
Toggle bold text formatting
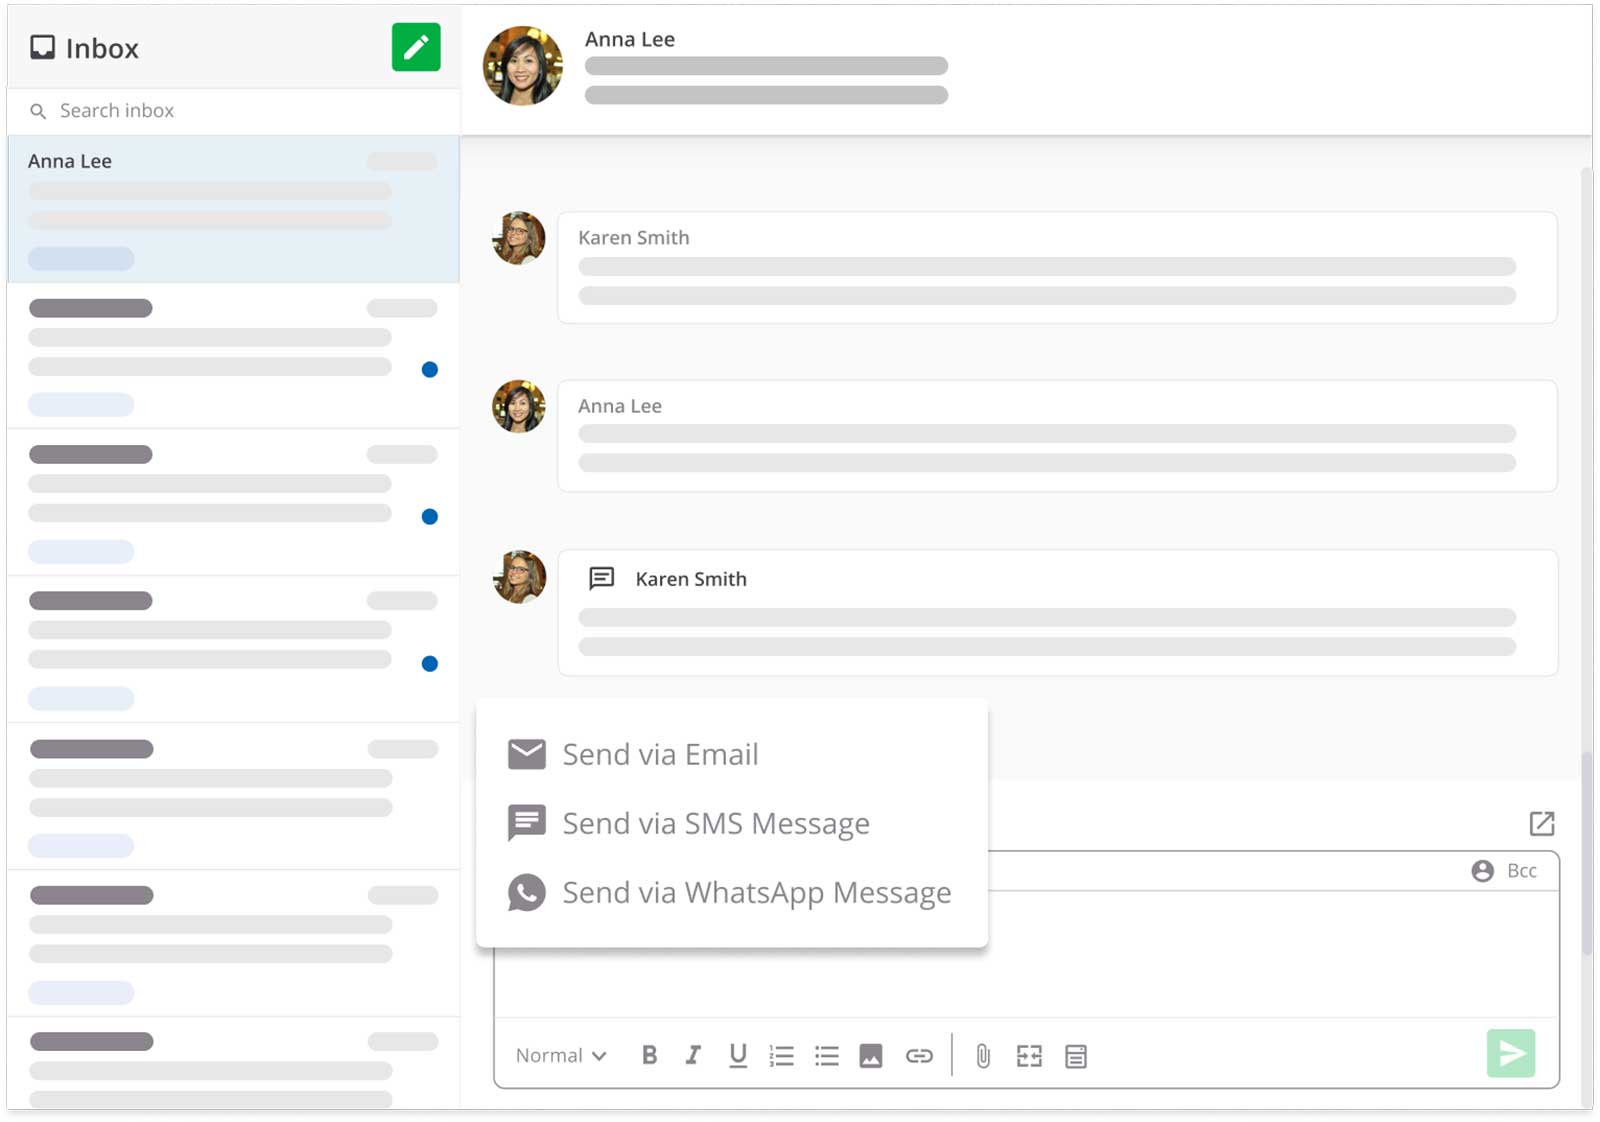point(649,1055)
